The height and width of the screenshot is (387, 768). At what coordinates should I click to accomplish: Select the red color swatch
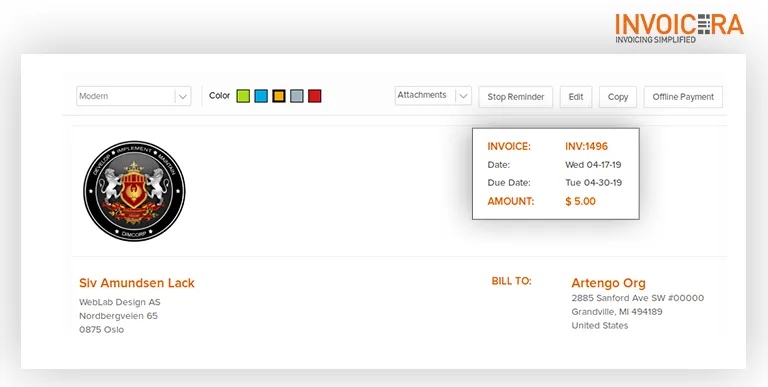point(314,96)
